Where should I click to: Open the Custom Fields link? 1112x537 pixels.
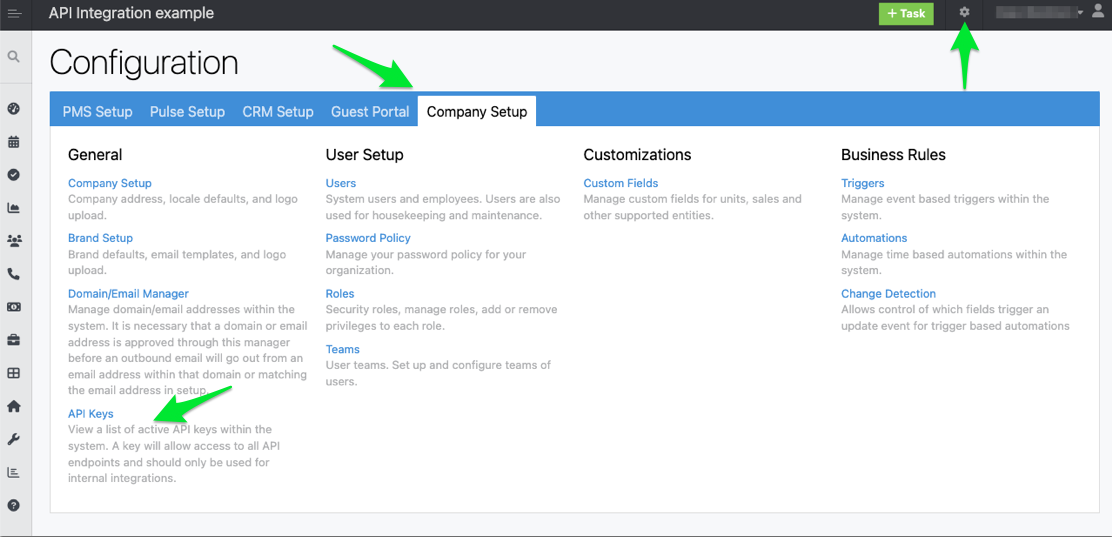[x=621, y=183]
